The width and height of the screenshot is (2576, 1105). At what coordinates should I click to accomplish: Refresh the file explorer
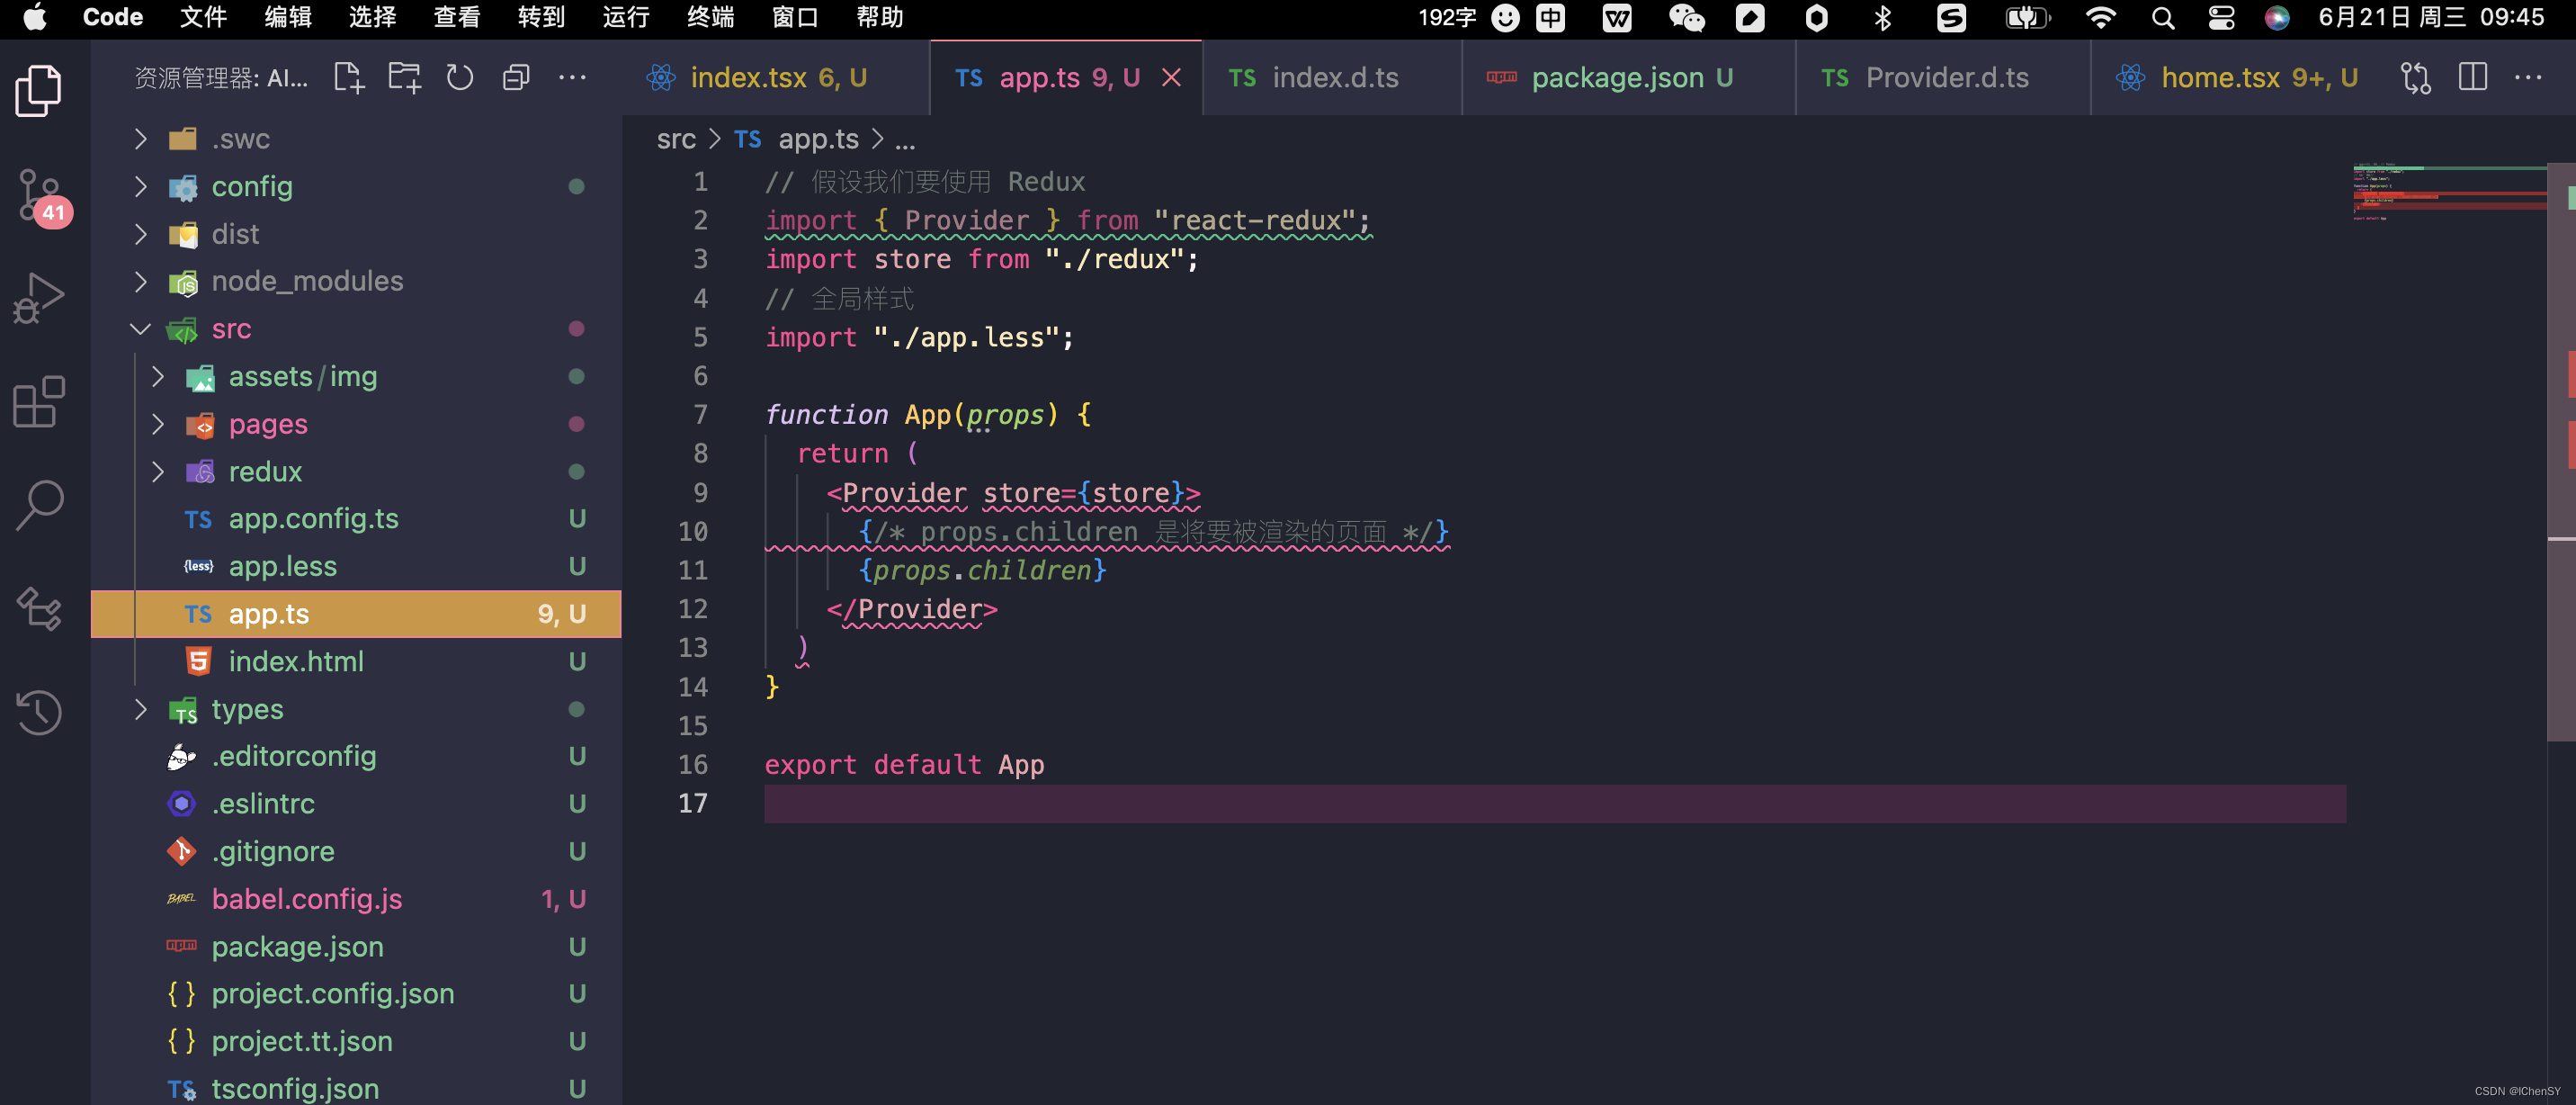tap(459, 78)
